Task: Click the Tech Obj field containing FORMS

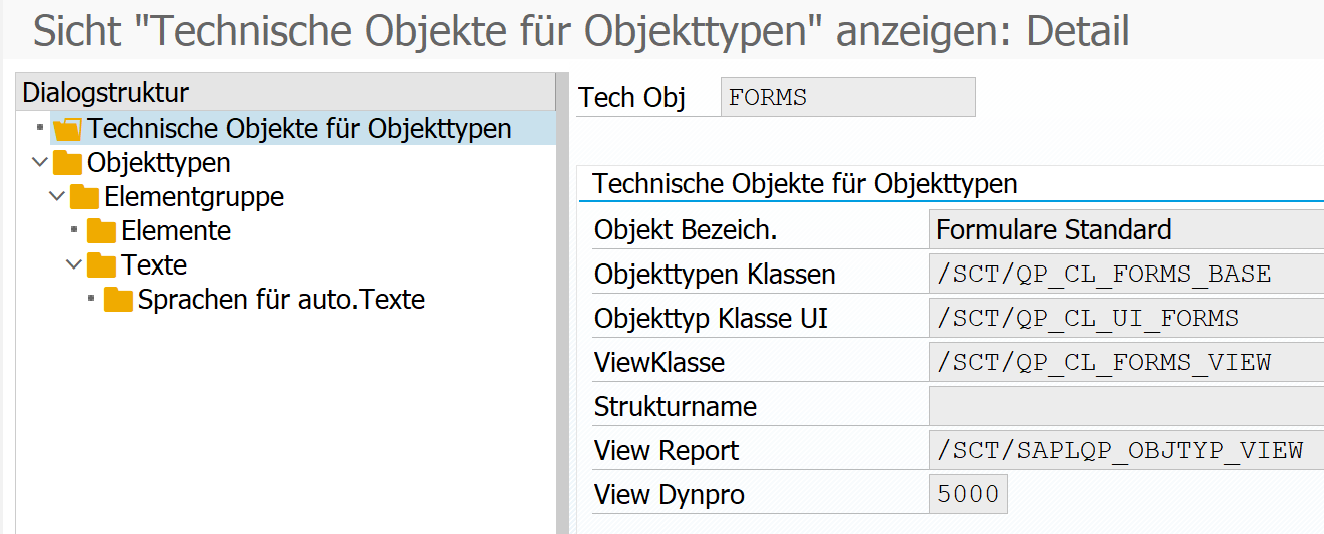Action: click(848, 97)
